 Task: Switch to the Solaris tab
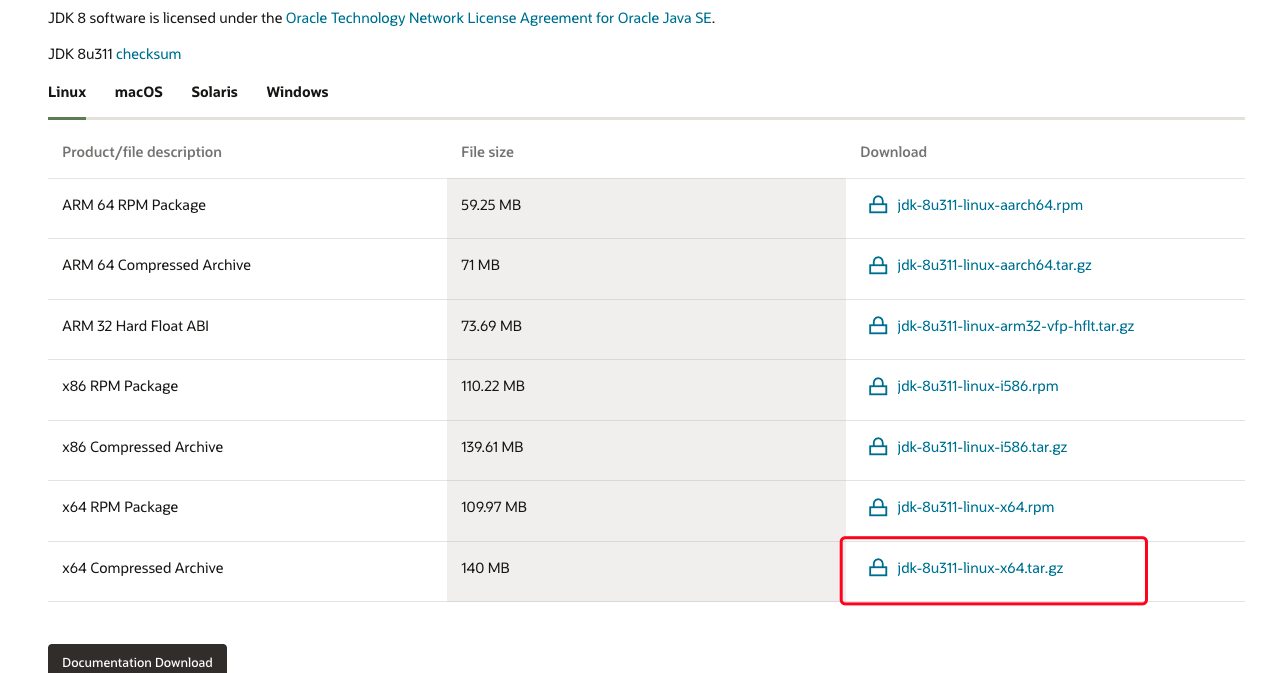(x=214, y=92)
